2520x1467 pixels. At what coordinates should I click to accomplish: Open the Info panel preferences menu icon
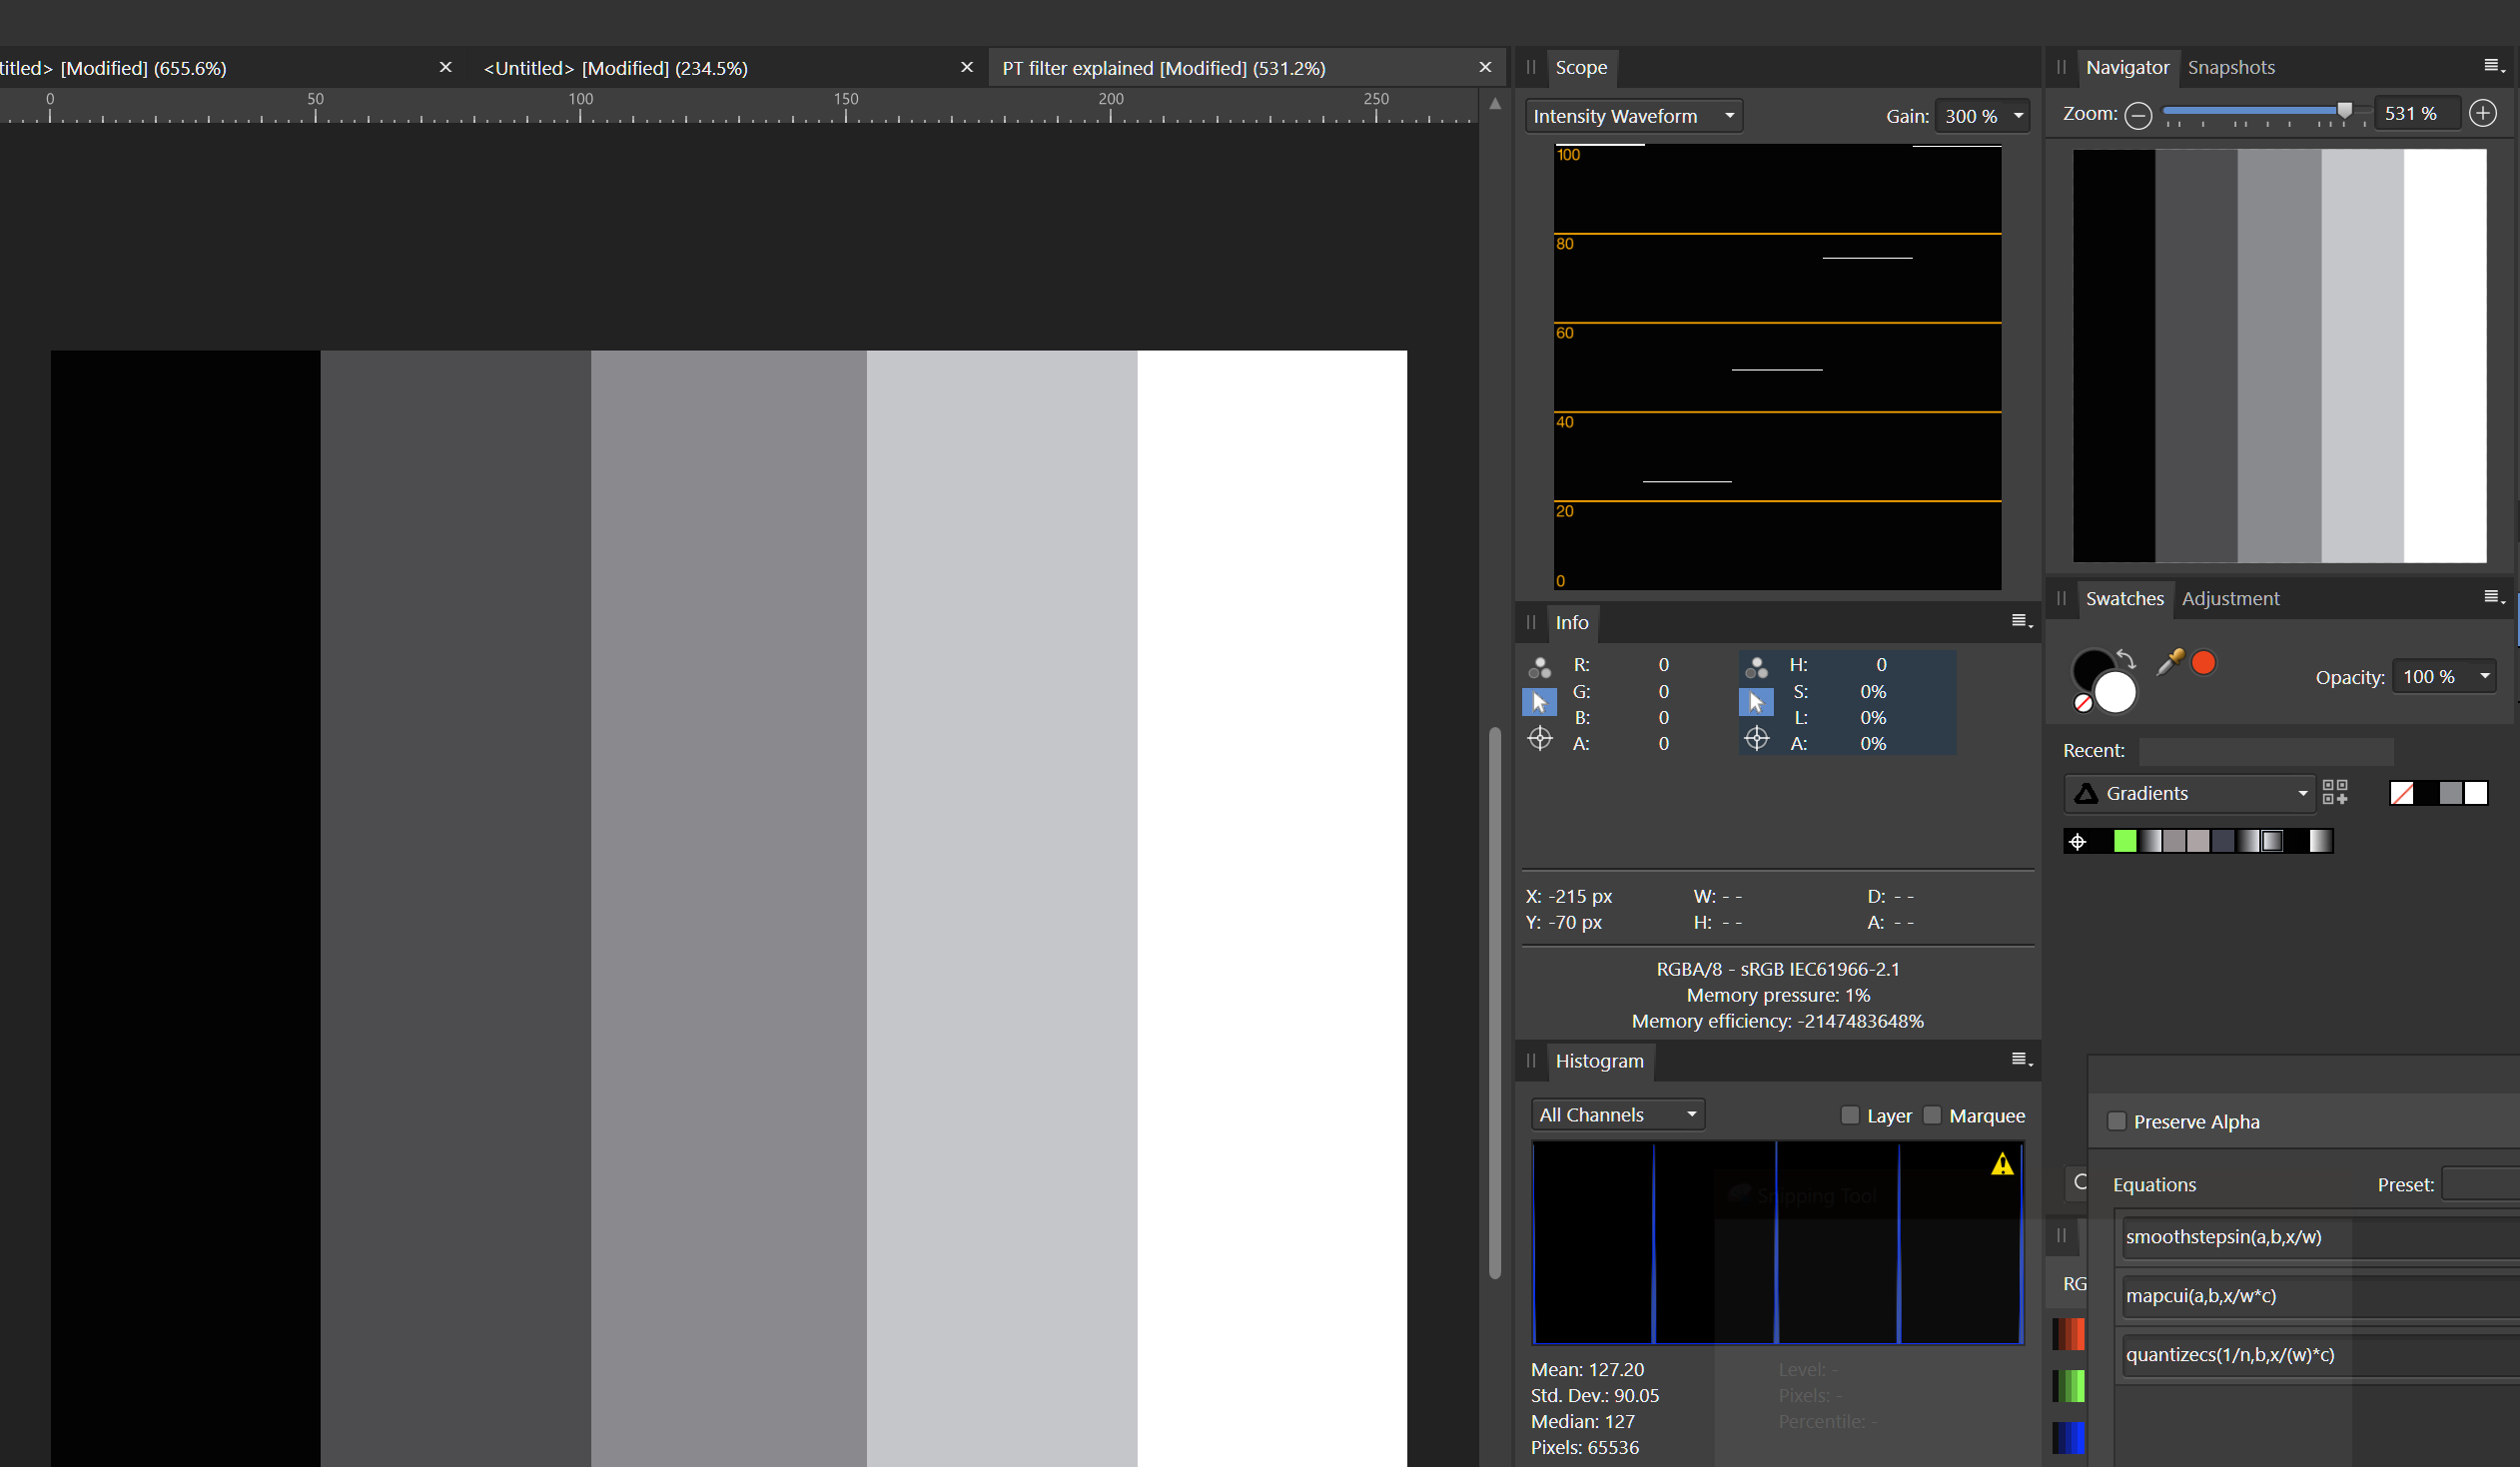[x=2021, y=620]
